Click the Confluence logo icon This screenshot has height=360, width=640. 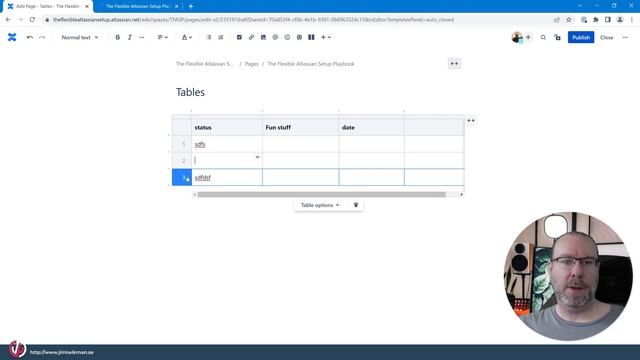point(12,37)
